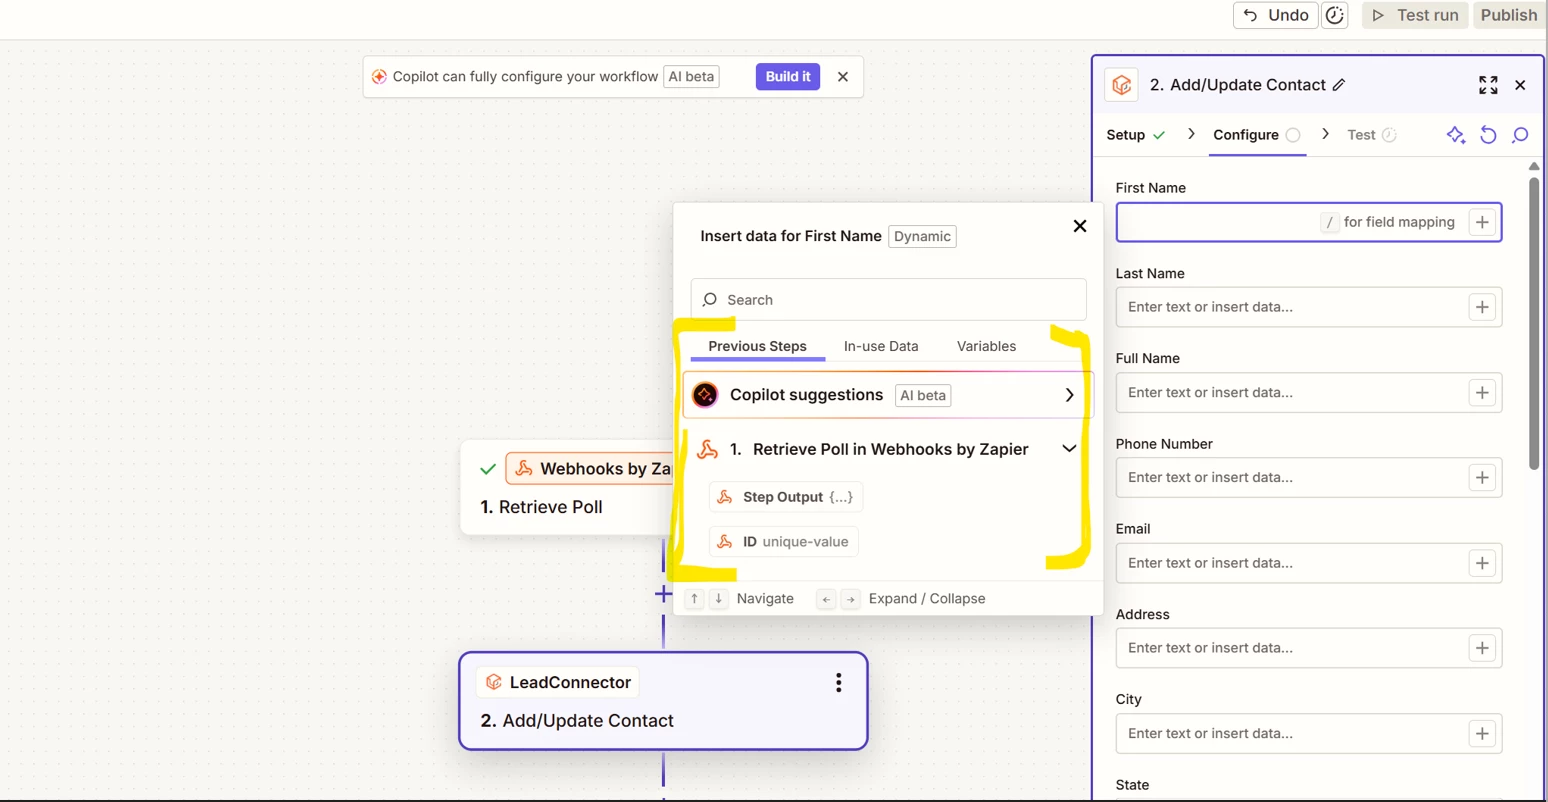Click green checkmark on Webhooks step
1548x802 pixels.
[488, 469]
